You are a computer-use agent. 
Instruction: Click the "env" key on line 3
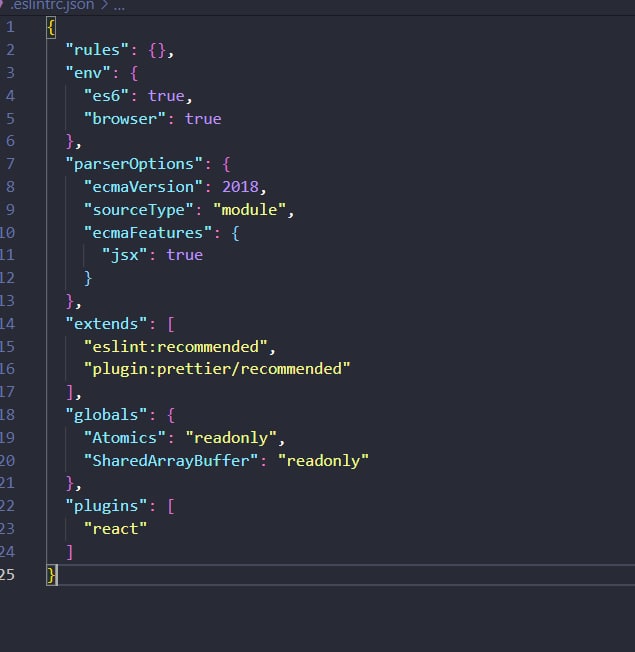[x=88, y=73]
